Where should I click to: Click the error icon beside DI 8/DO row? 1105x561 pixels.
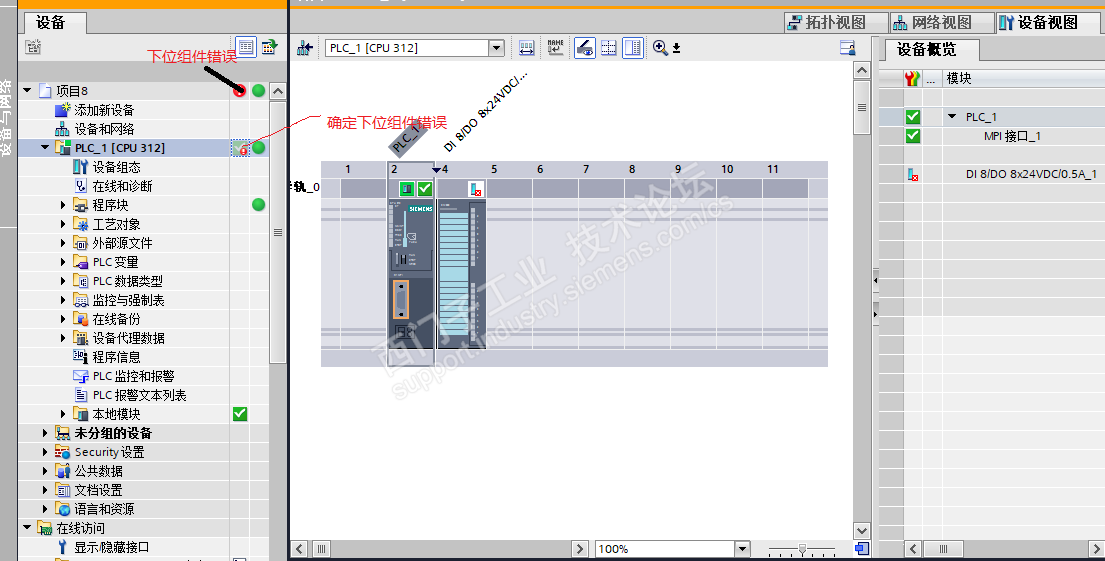(913, 174)
